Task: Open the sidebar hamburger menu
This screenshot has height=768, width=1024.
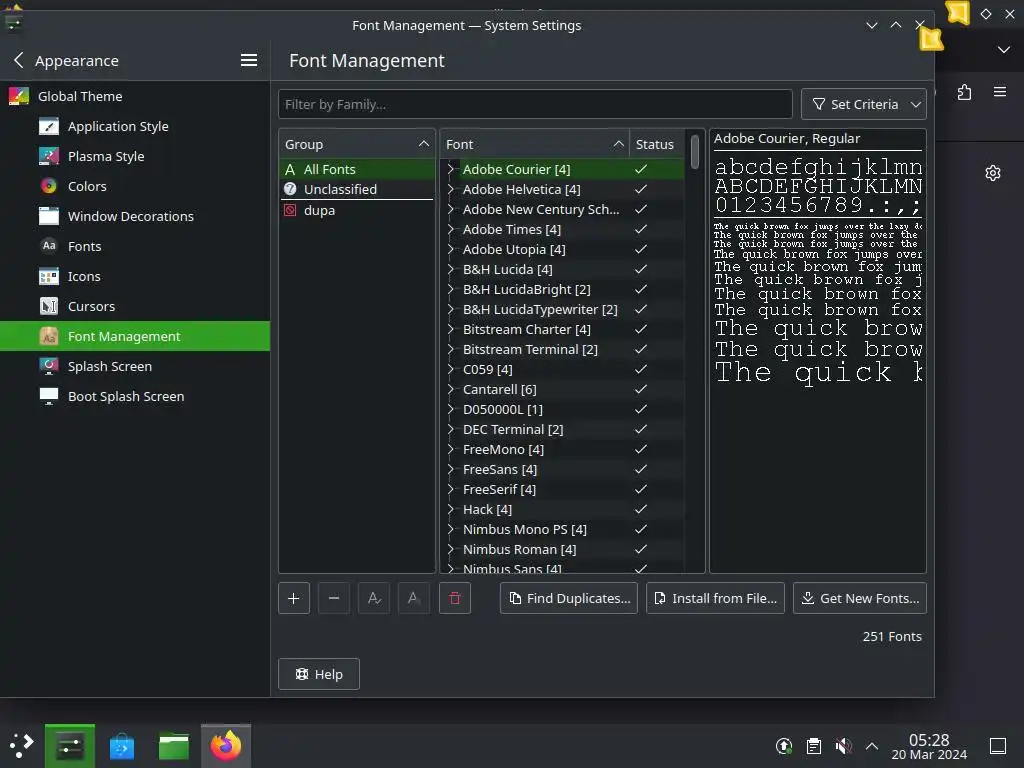Action: pos(249,61)
